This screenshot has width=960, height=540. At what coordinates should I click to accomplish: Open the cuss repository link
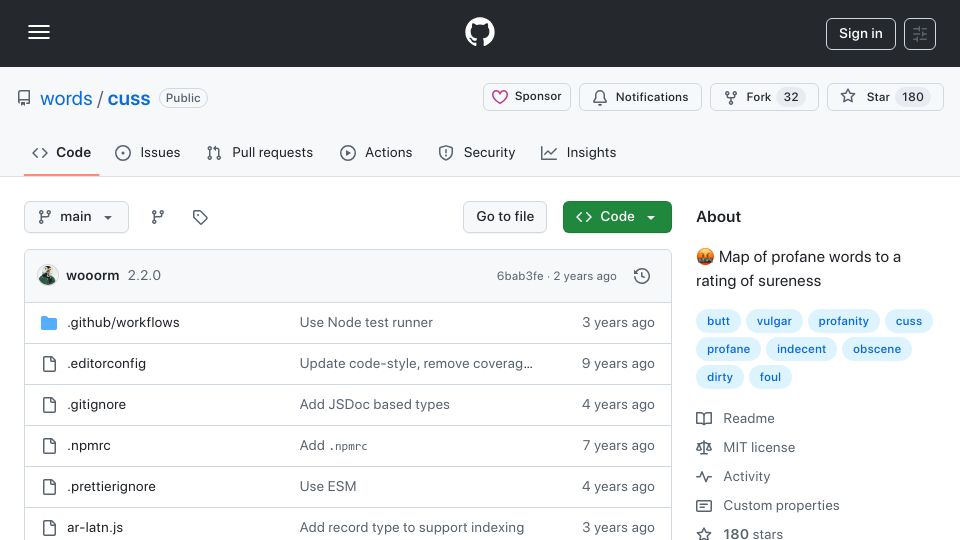(129, 99)
